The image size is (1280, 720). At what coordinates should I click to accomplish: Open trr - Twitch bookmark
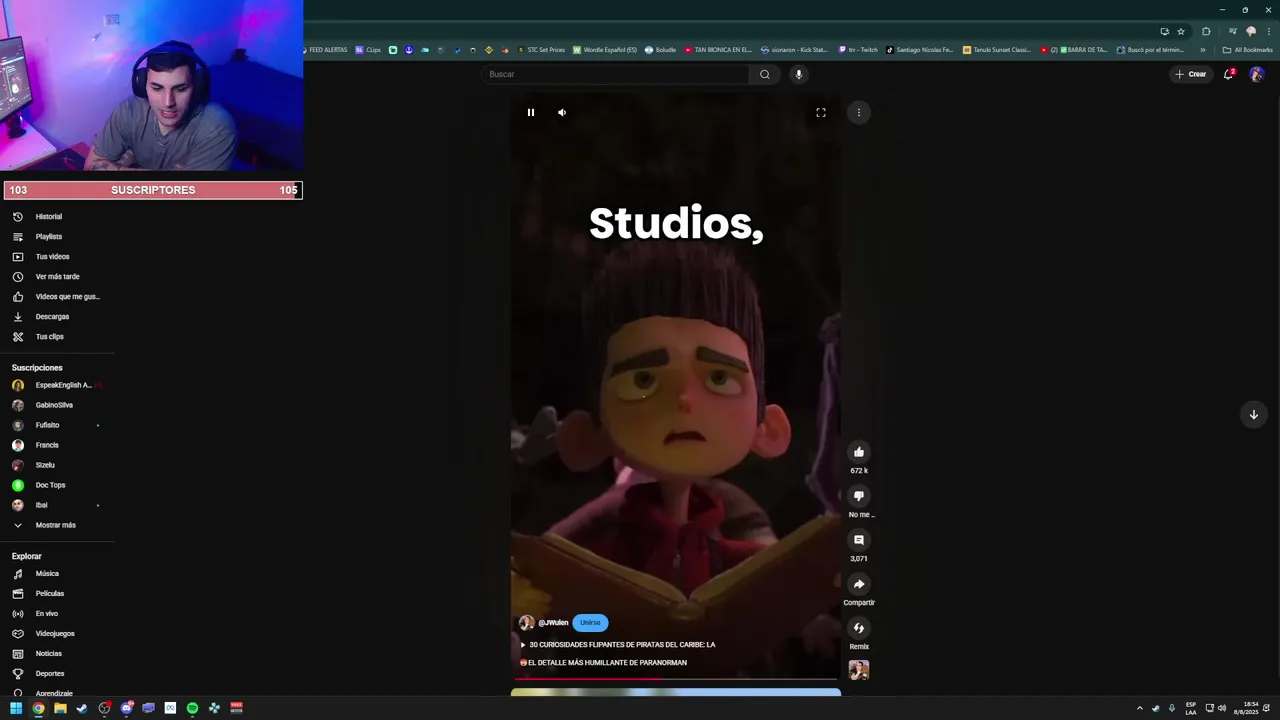858,50
